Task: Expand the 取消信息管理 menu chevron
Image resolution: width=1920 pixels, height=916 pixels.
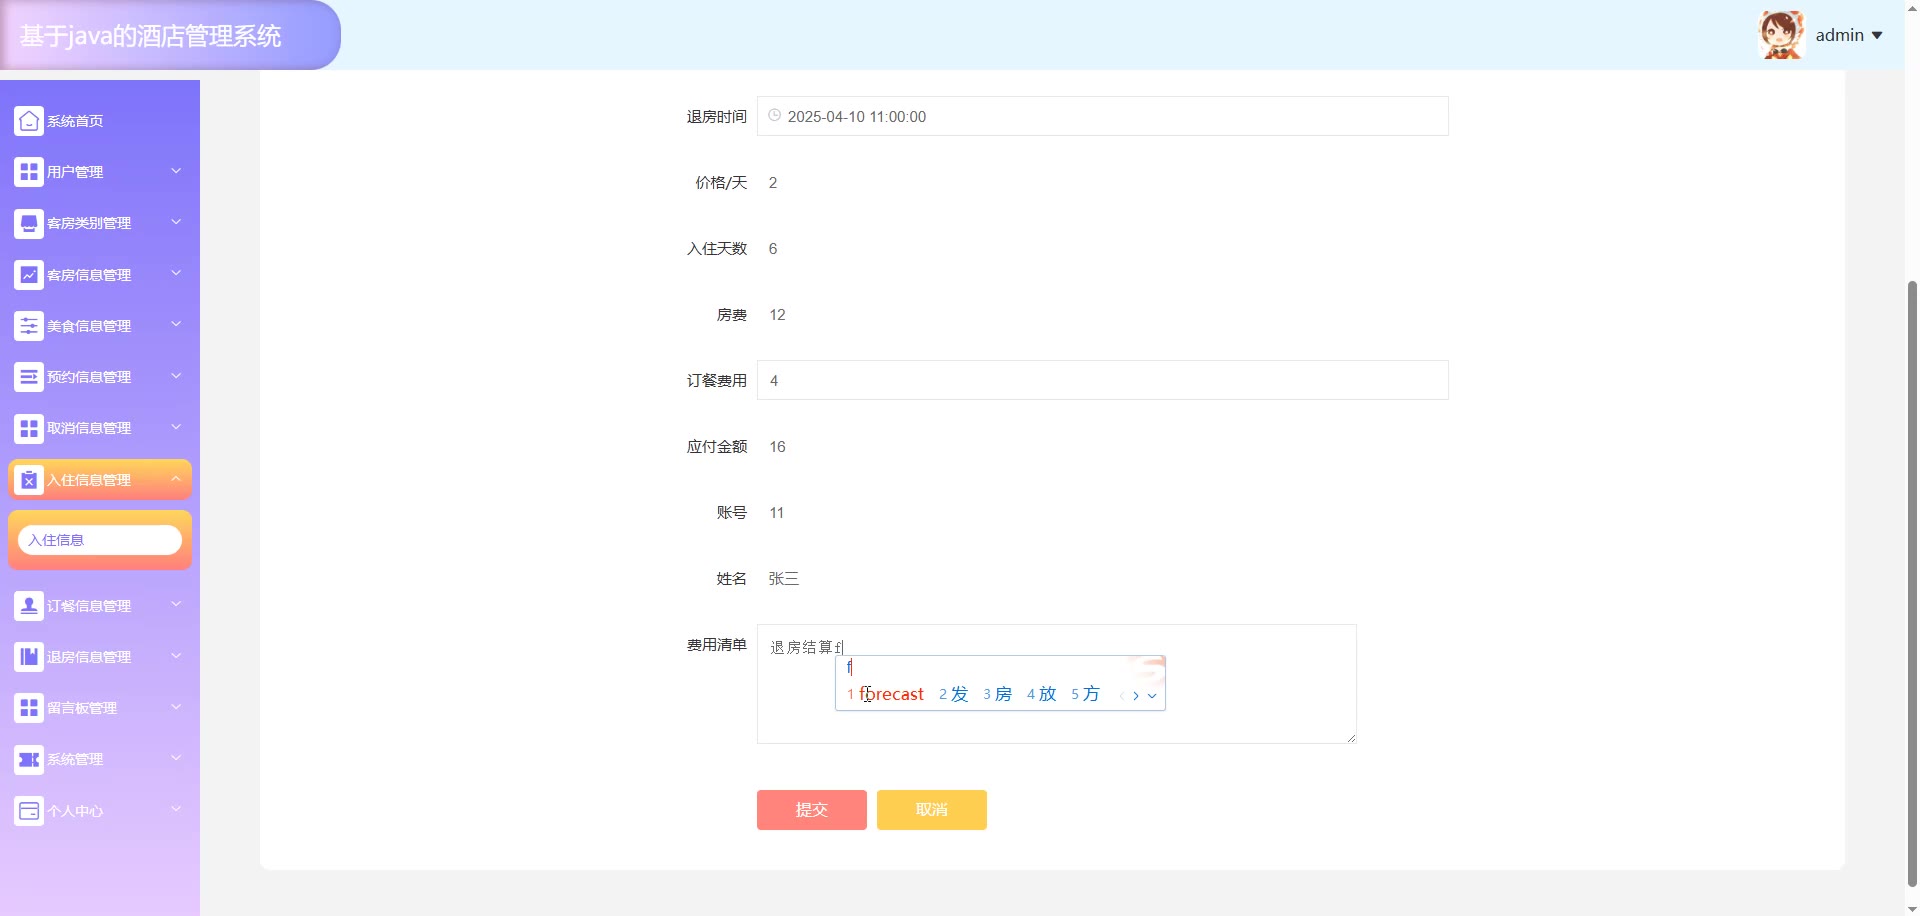Action: click(176, 427)
